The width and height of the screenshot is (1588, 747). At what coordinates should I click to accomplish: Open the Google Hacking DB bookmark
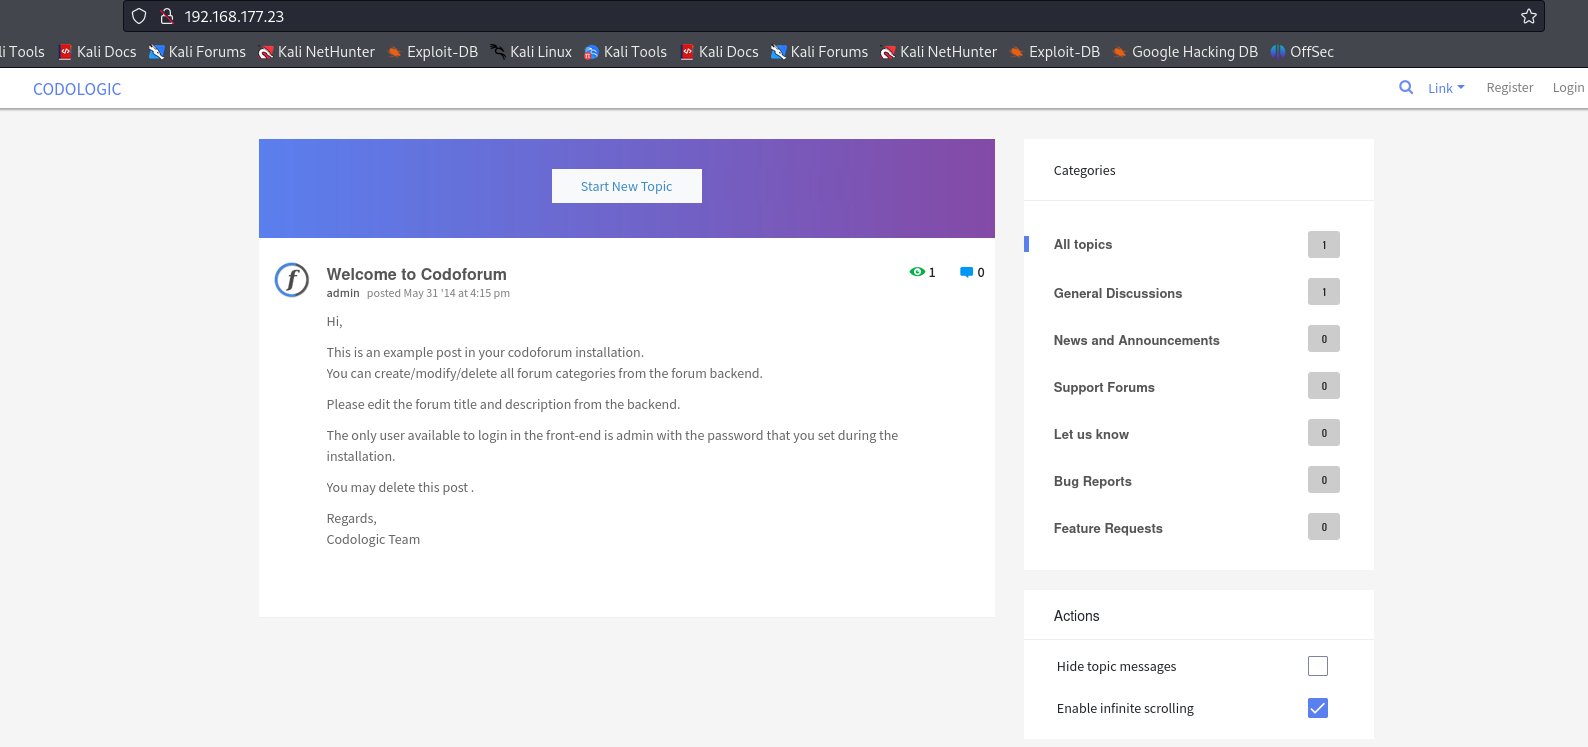tap(1185, 52)
